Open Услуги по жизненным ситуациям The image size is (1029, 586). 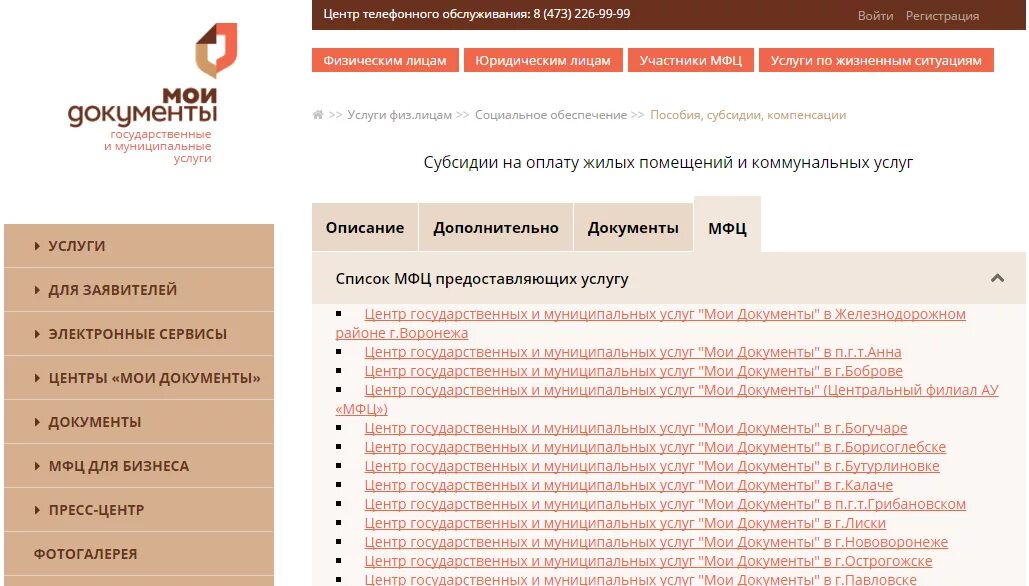pos(876,60)
